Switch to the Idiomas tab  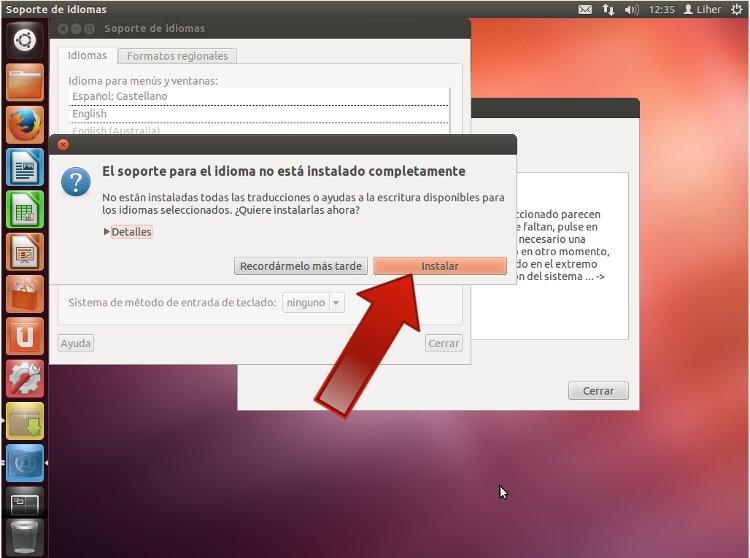pos(87,55)
